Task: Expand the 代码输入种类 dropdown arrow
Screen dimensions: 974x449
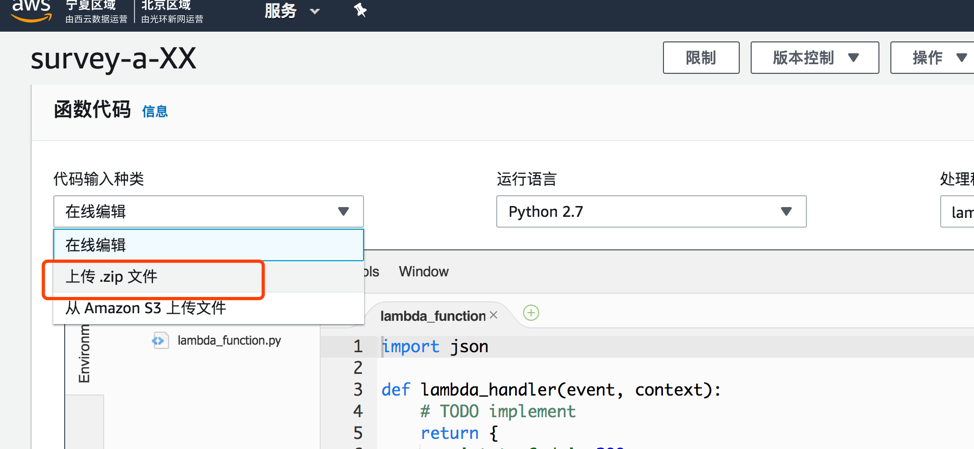Action: click(344, 212)
